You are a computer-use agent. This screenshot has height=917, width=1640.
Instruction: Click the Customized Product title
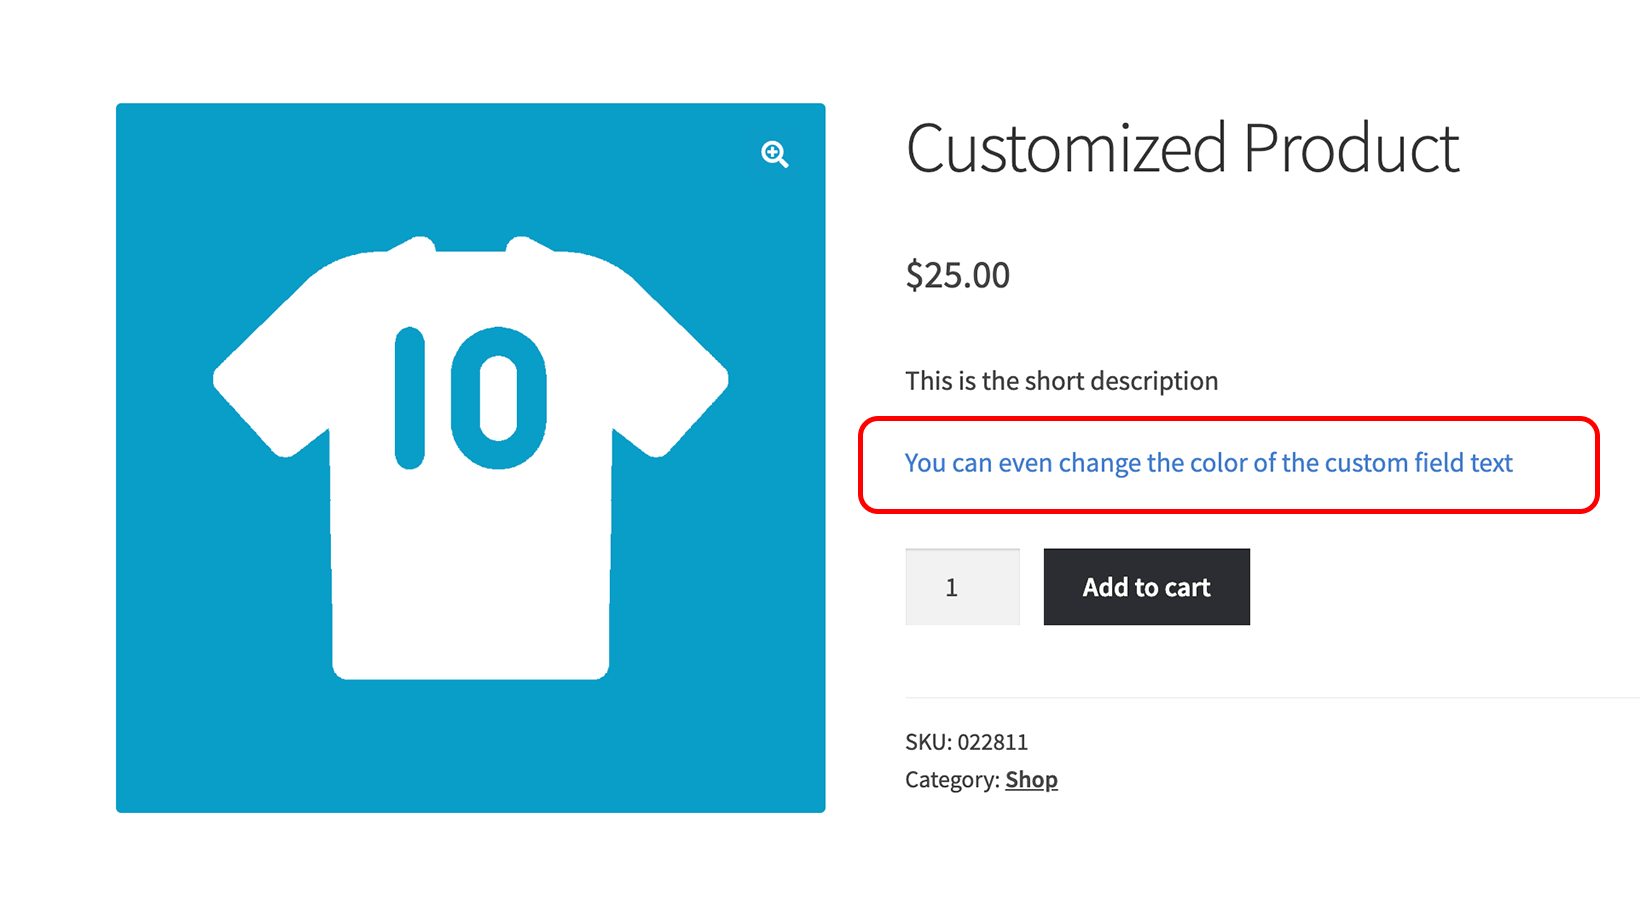click(x=1182, y=149)
